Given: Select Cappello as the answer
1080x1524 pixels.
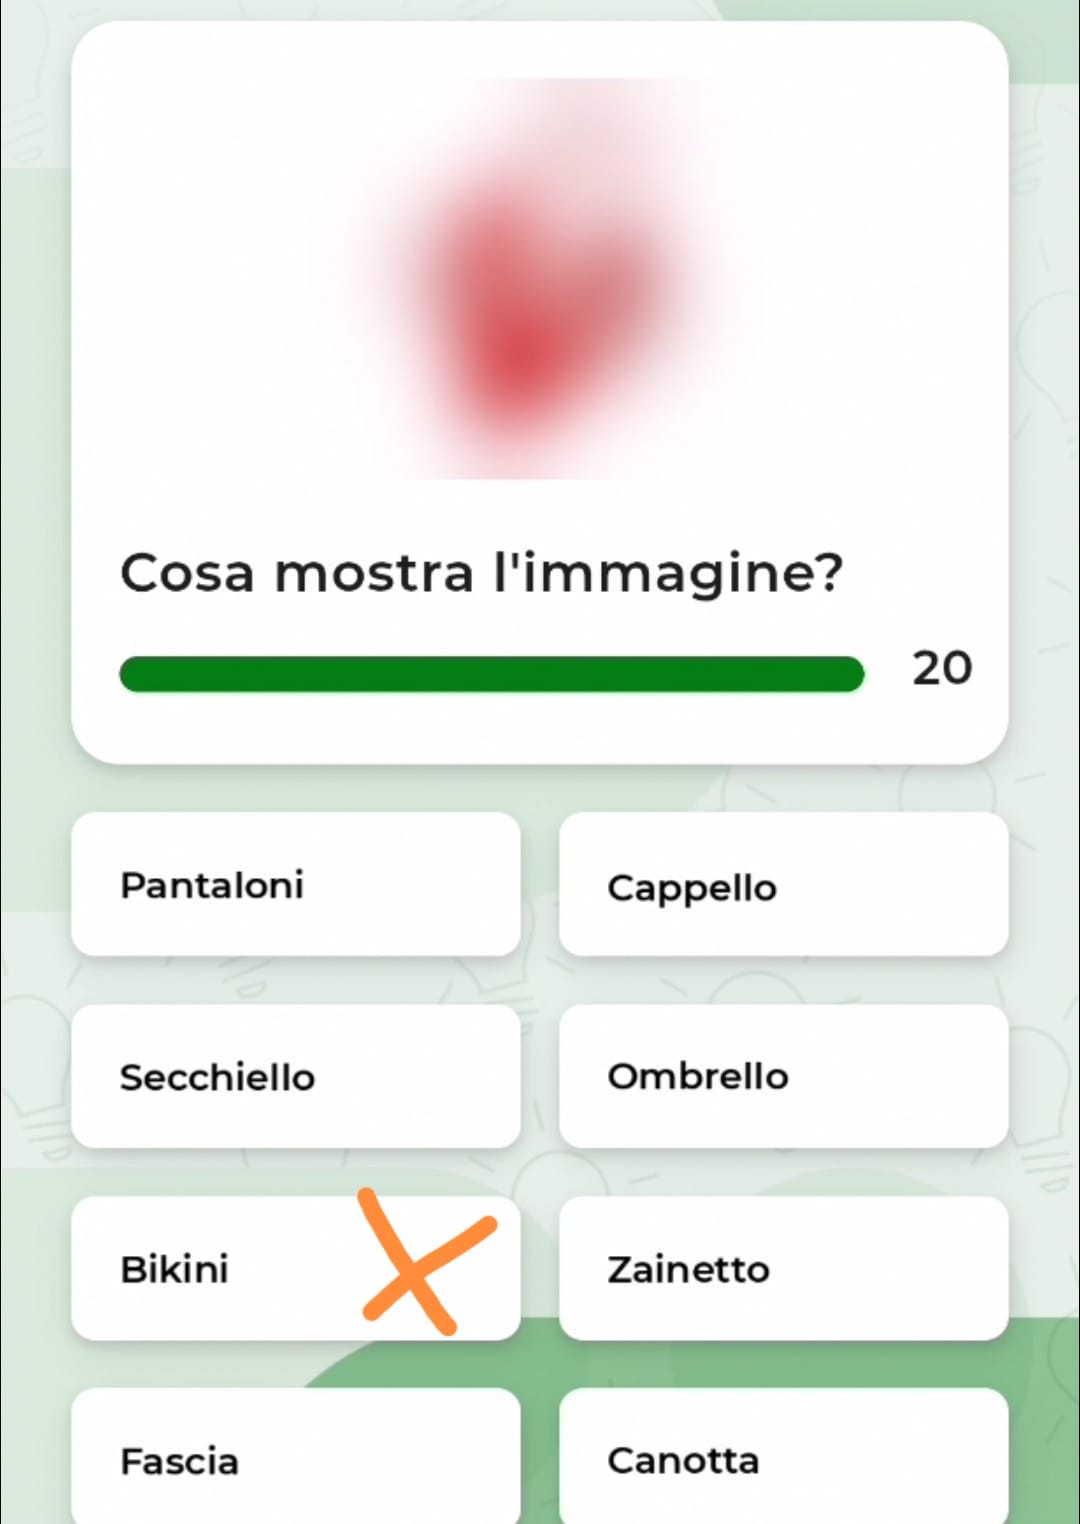Looking at the screenshot, I should (x=783, y=884).
